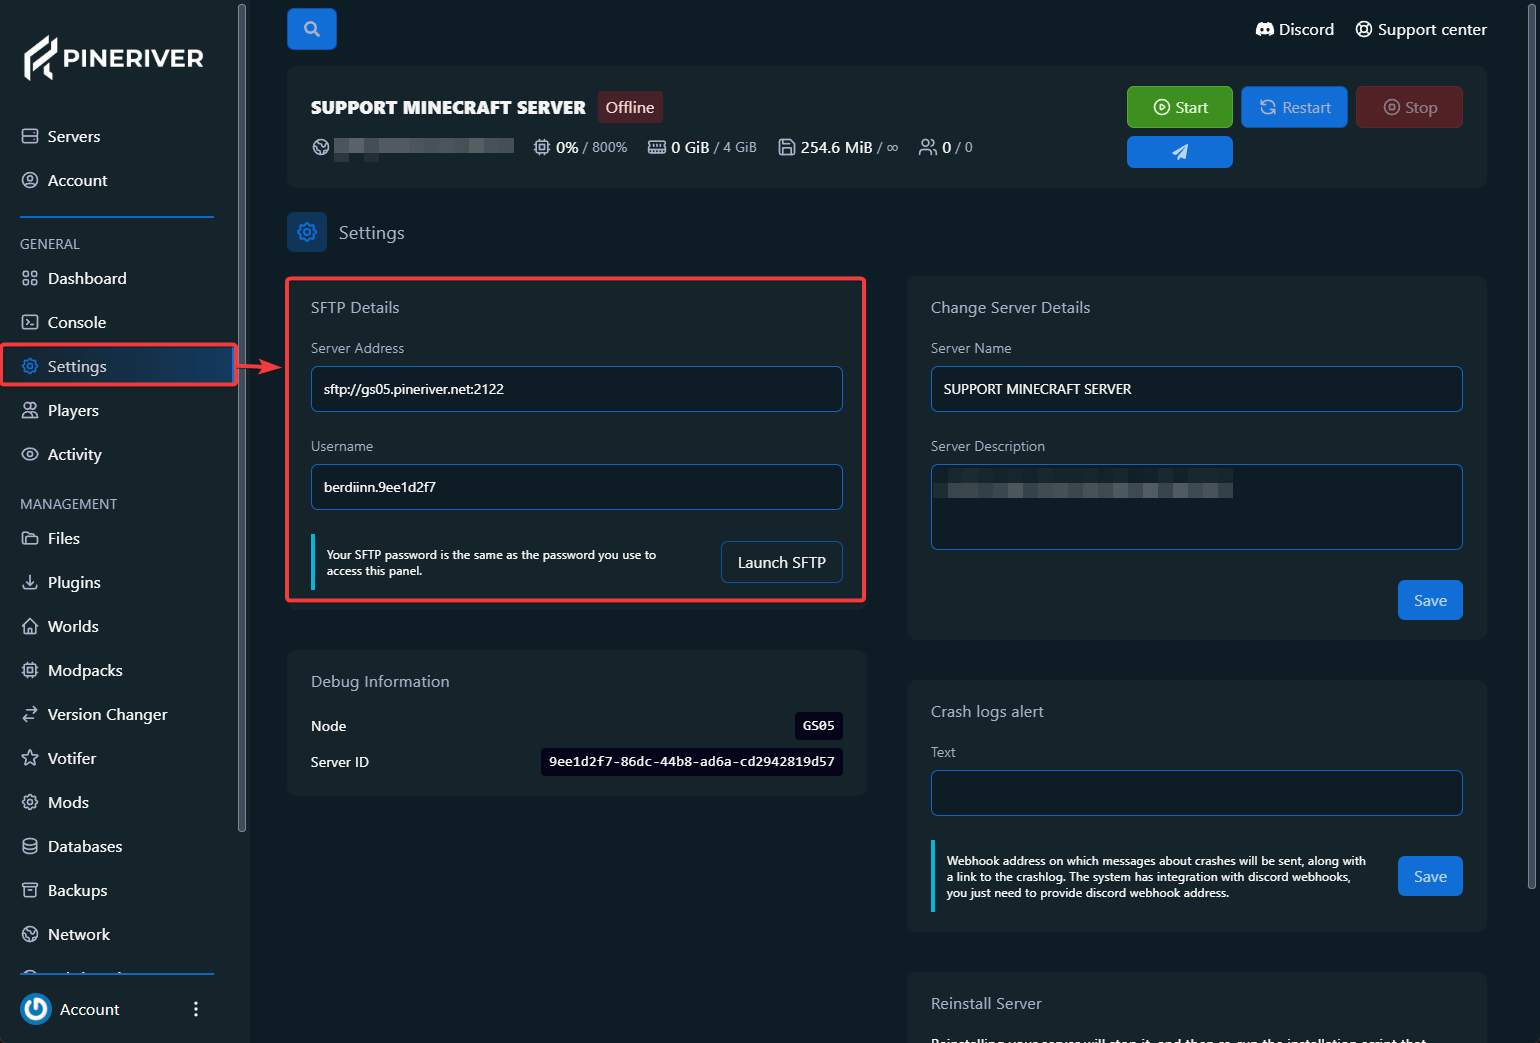Click the Crash logs alert heading
This screenshot has height=1043, width=1540.
[987, 711]
